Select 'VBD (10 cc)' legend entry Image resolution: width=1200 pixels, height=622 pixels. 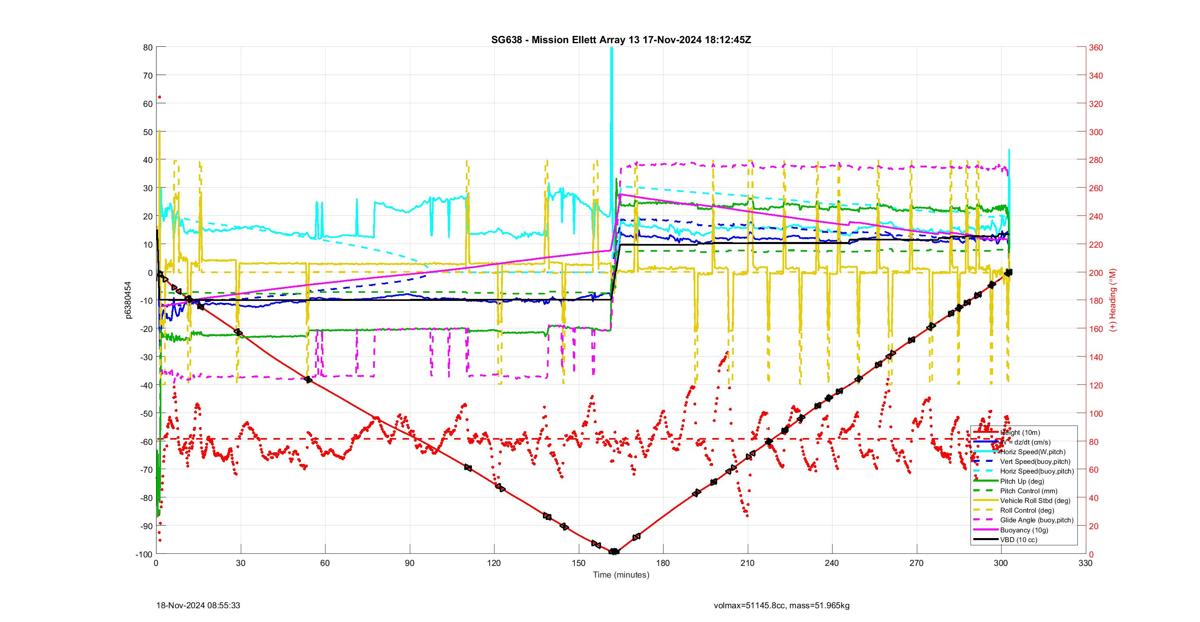click(1019, 540)
